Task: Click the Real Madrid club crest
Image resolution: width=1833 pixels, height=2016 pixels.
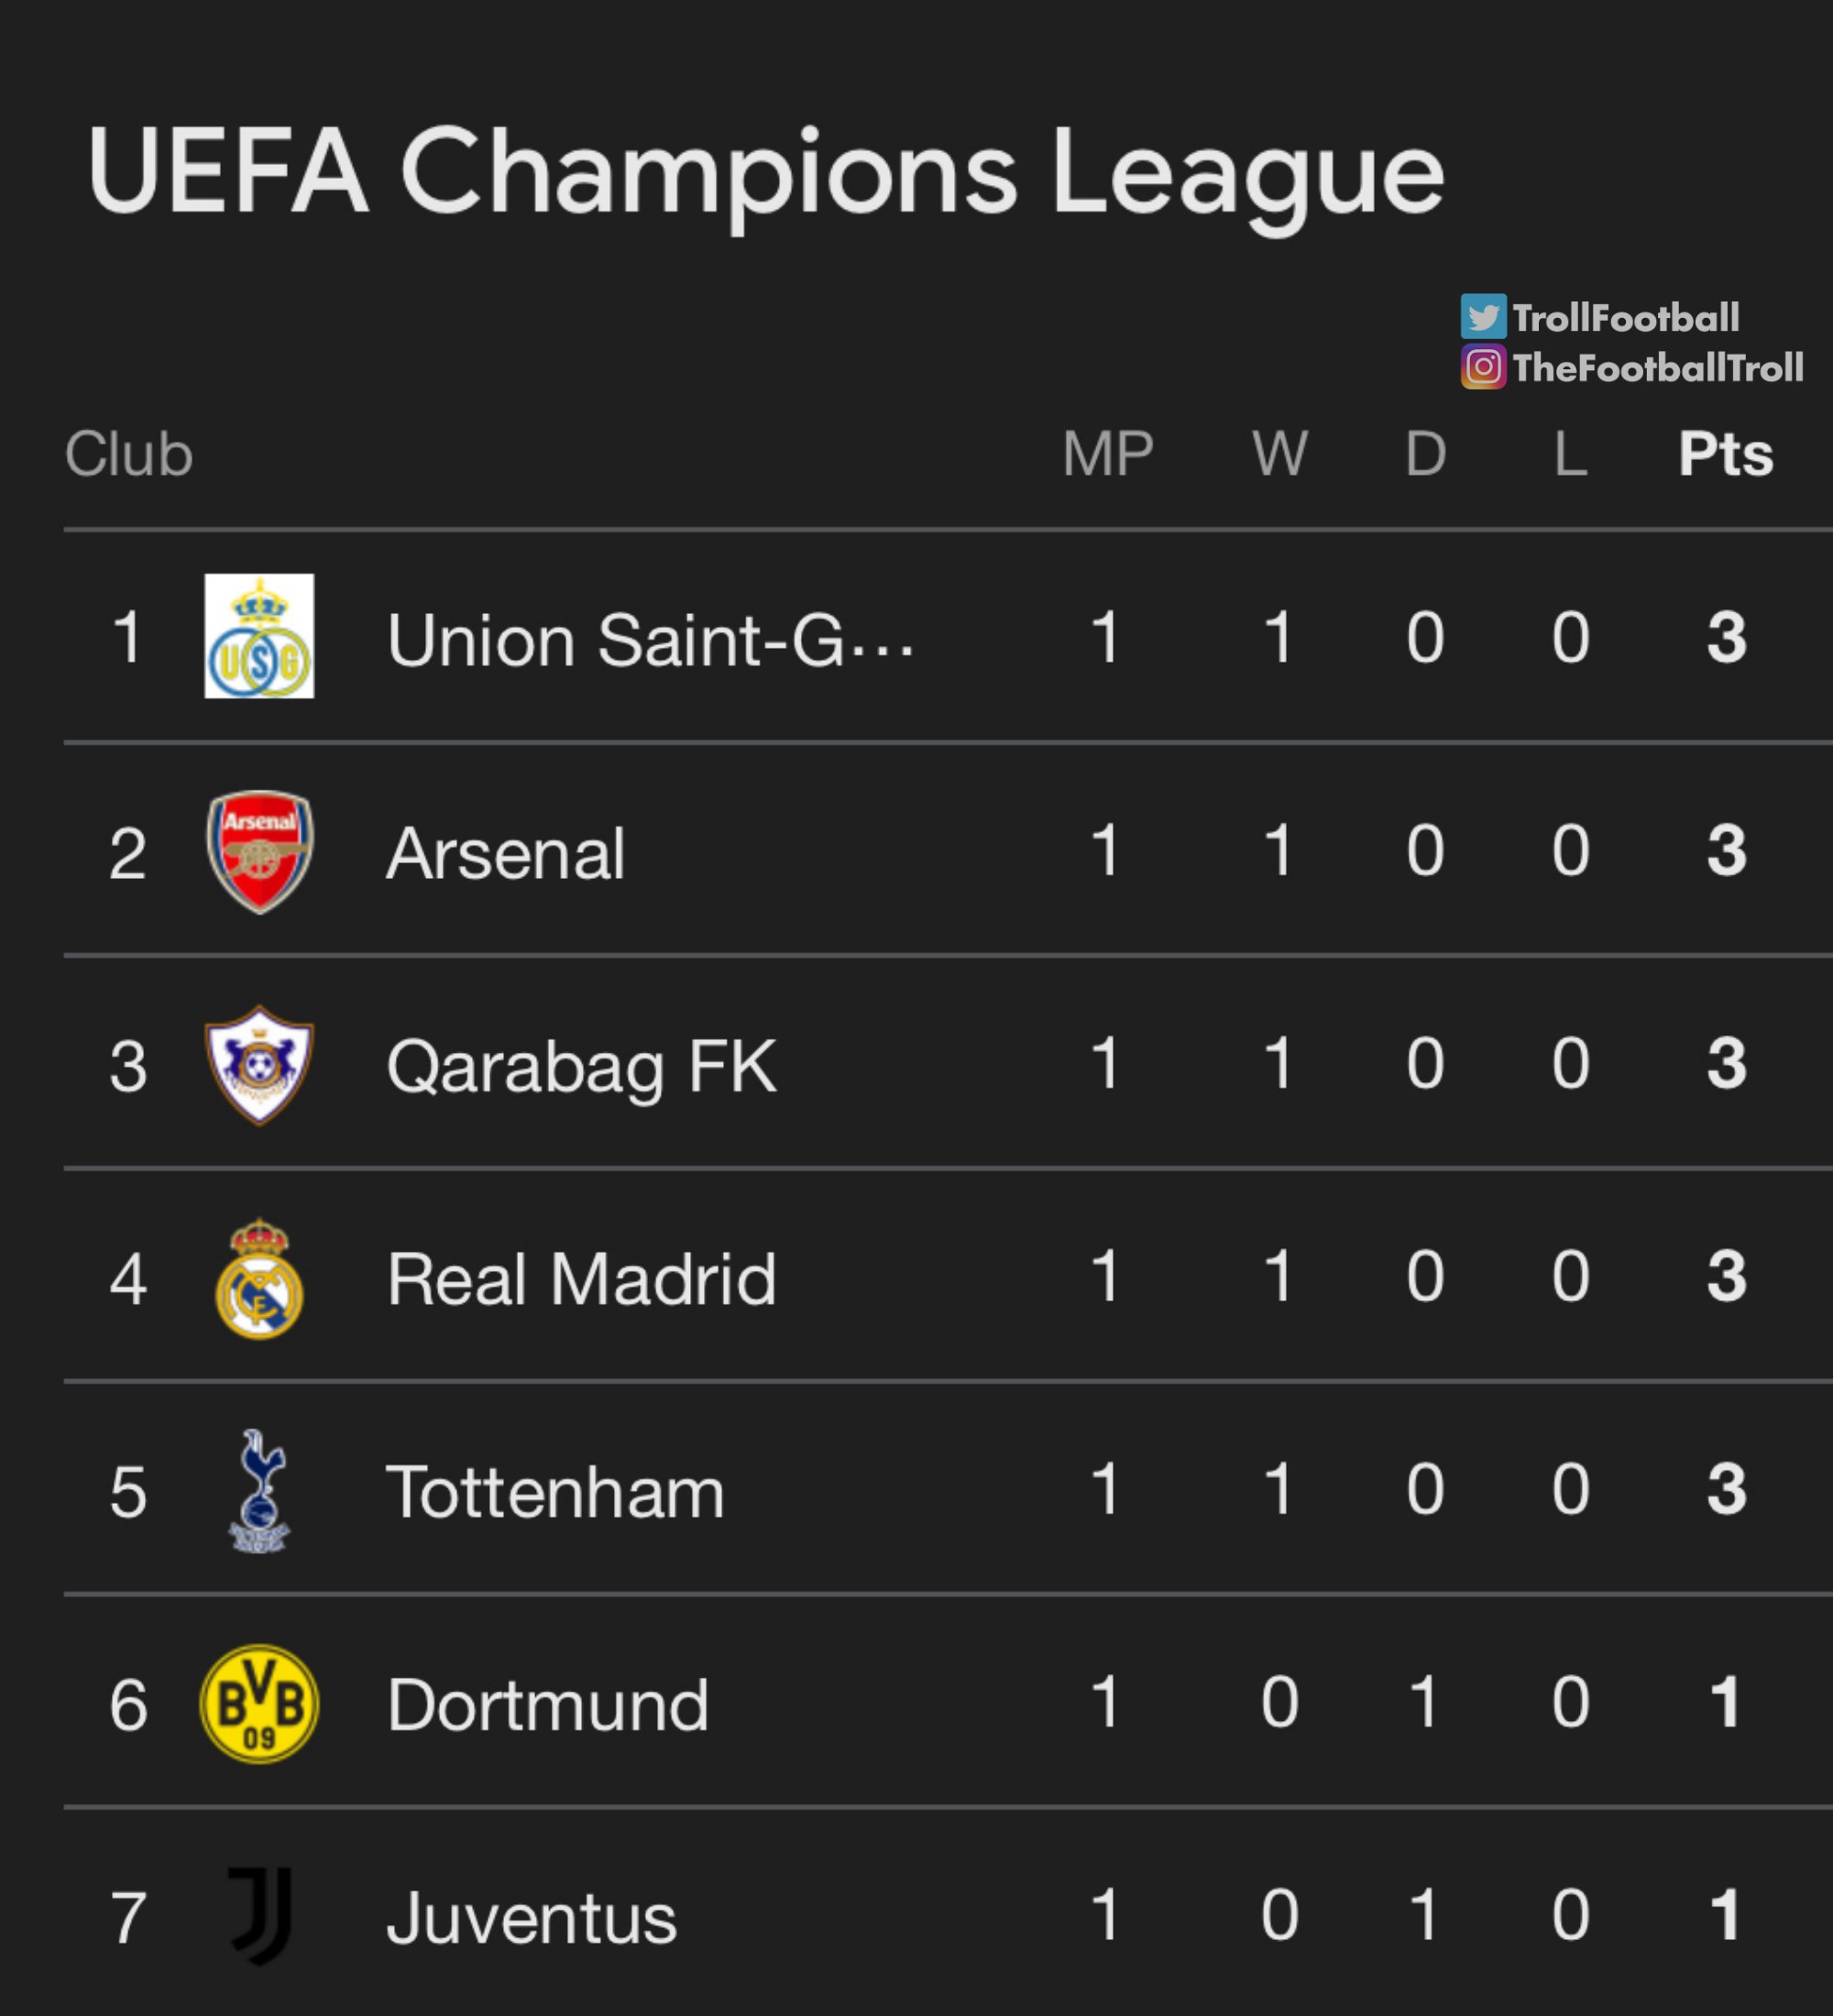Action: coord(259,1278)
